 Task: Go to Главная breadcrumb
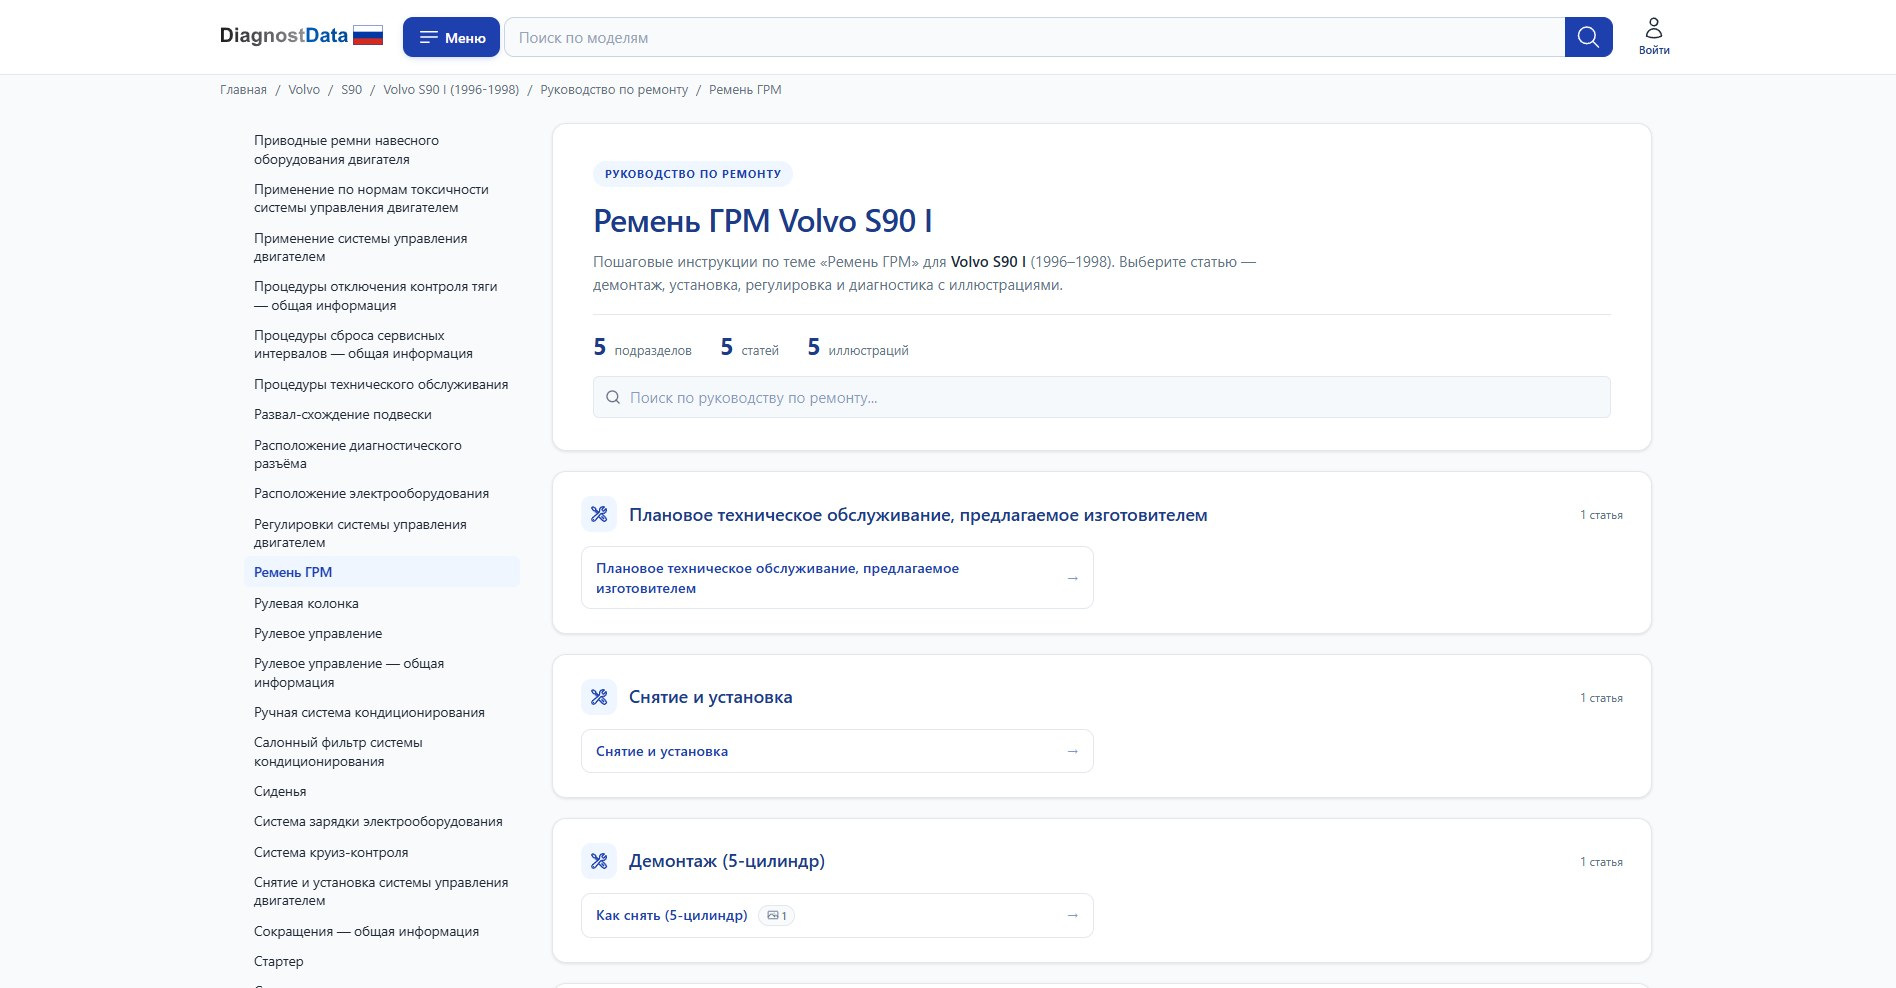click(x=243, y=90)
